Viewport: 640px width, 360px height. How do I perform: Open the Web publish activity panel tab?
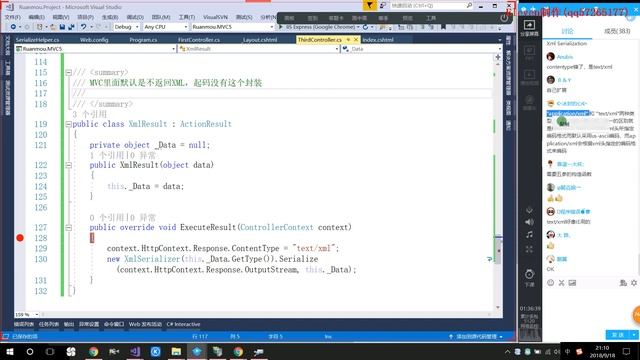point(145,324)
